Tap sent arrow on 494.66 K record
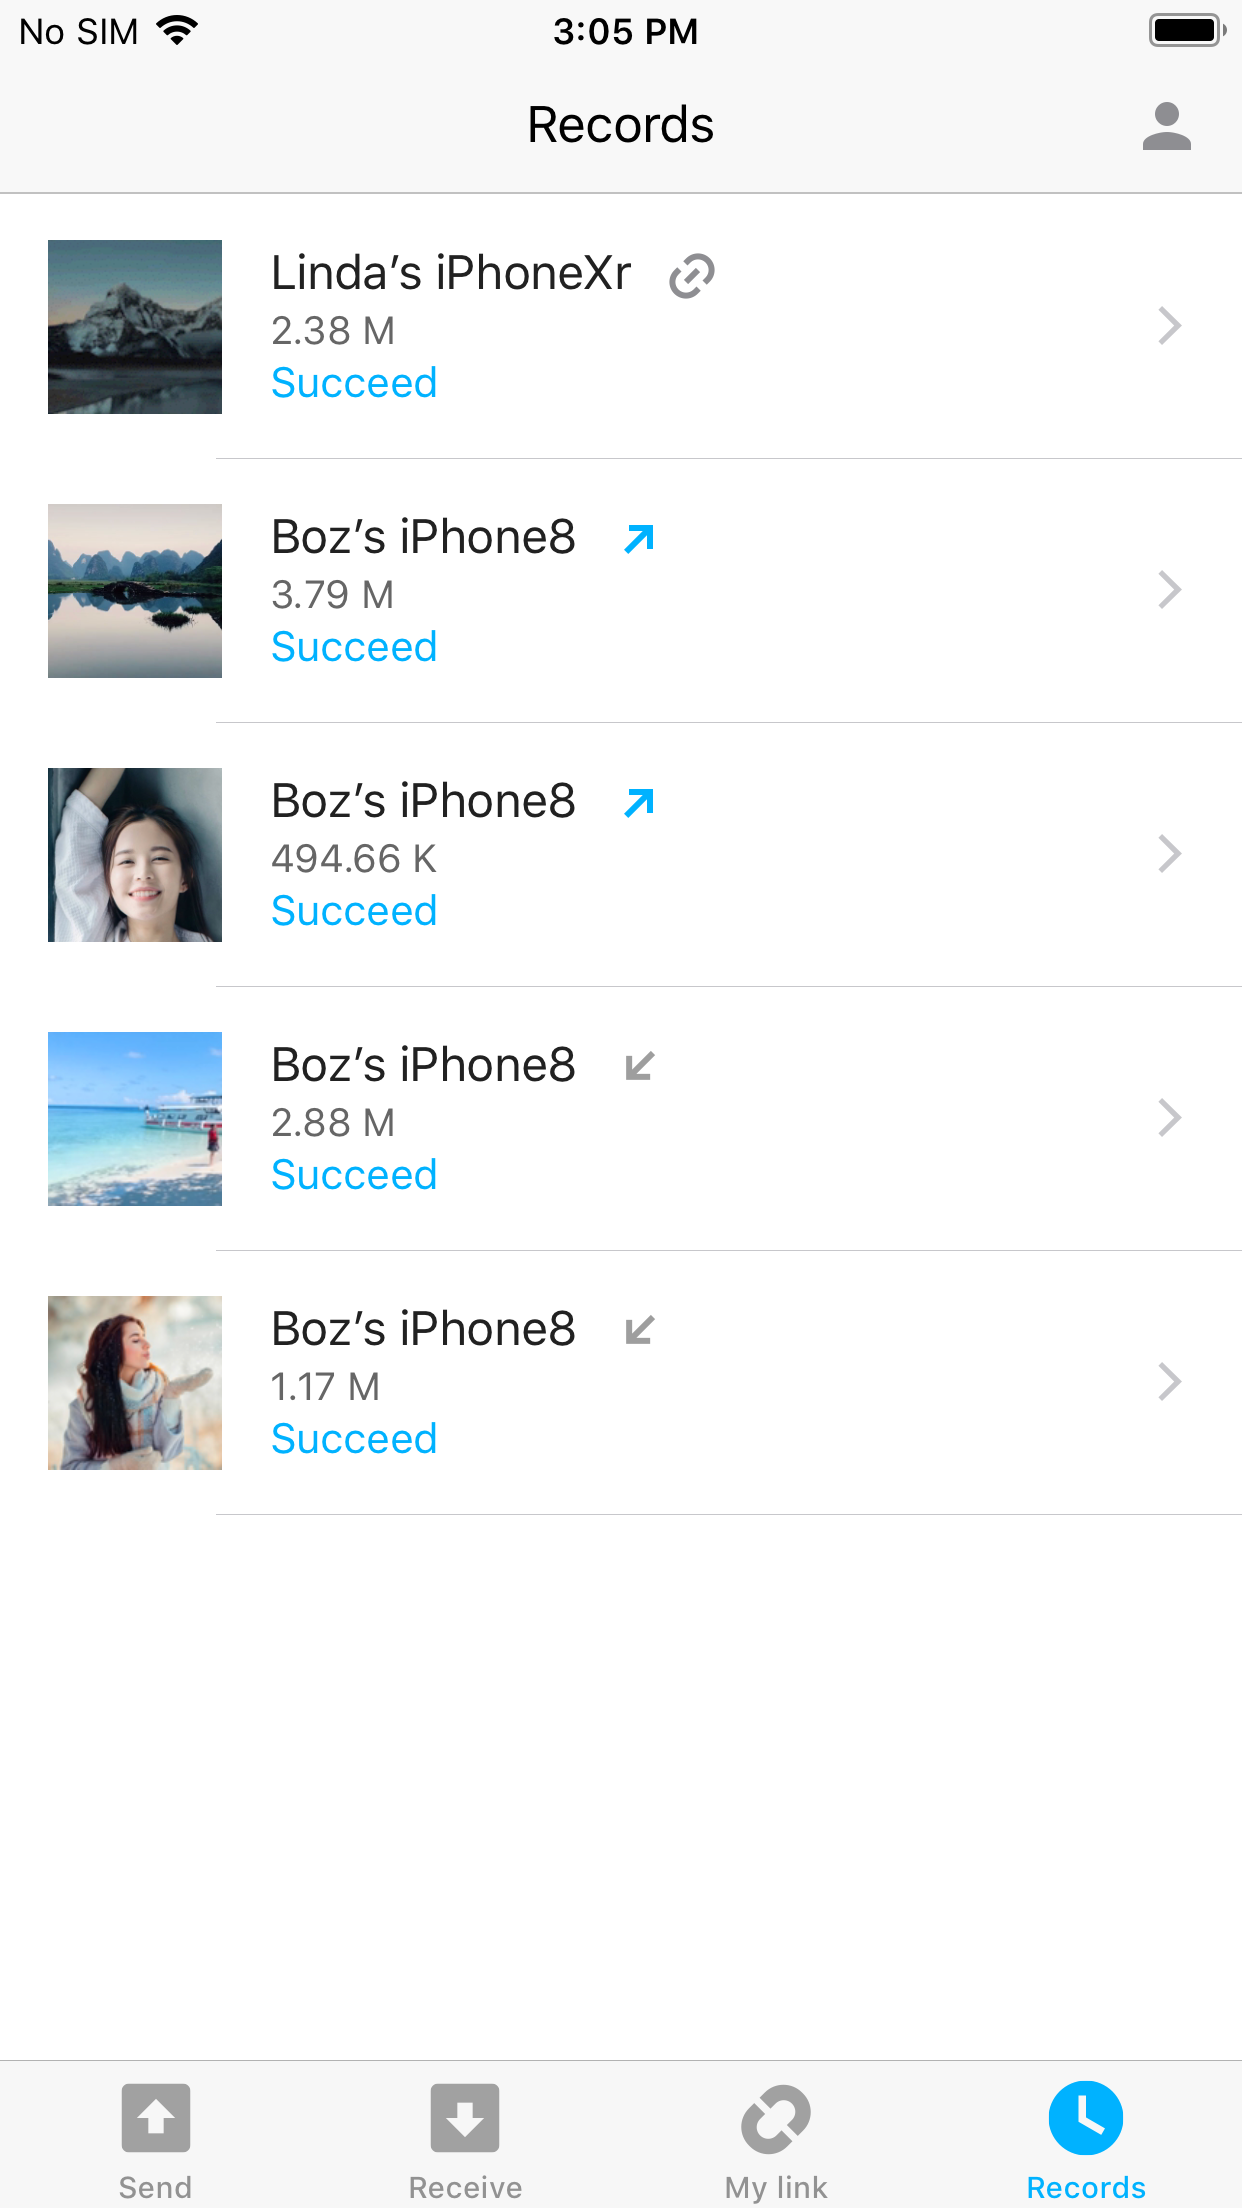Screen dimensions: 1242x2208 (639, 803)
